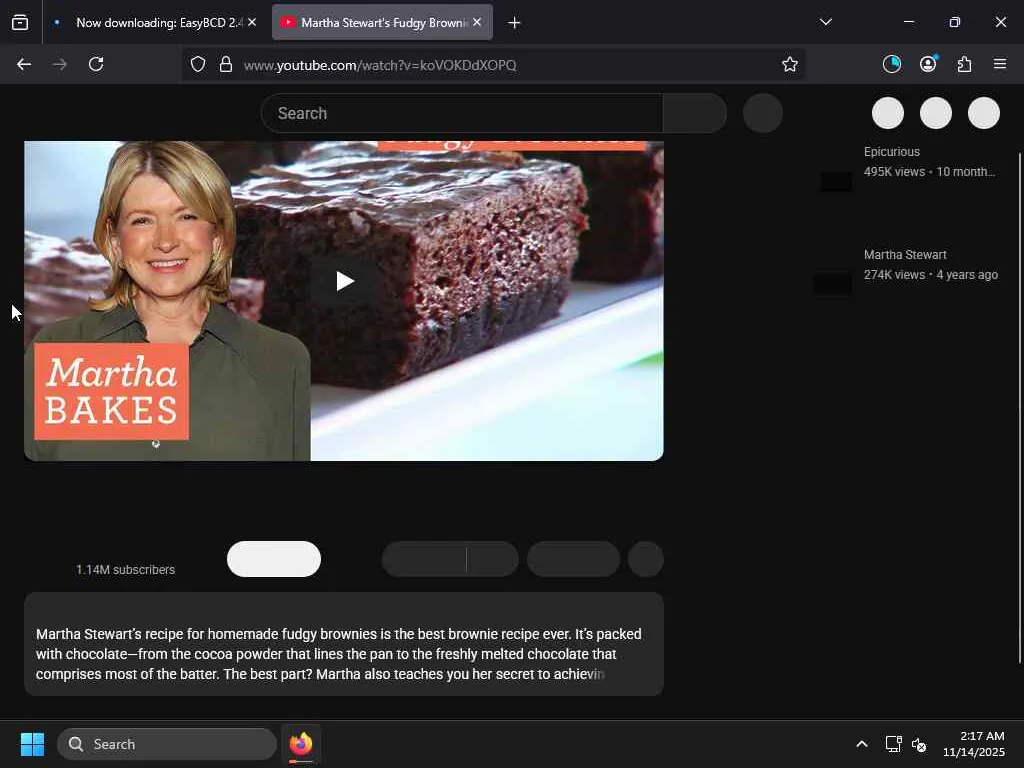Click the Martha BAKES logo on video
Screen dimensions: 1024x768
click(x=112, y=392)
